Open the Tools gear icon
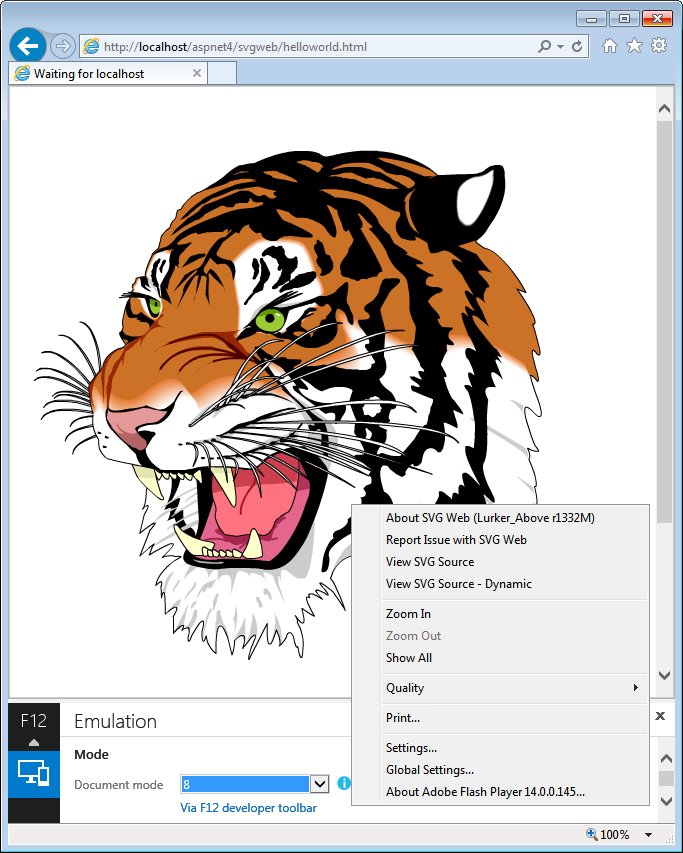This screenshot has height=853, width=683. pos(659,46)
